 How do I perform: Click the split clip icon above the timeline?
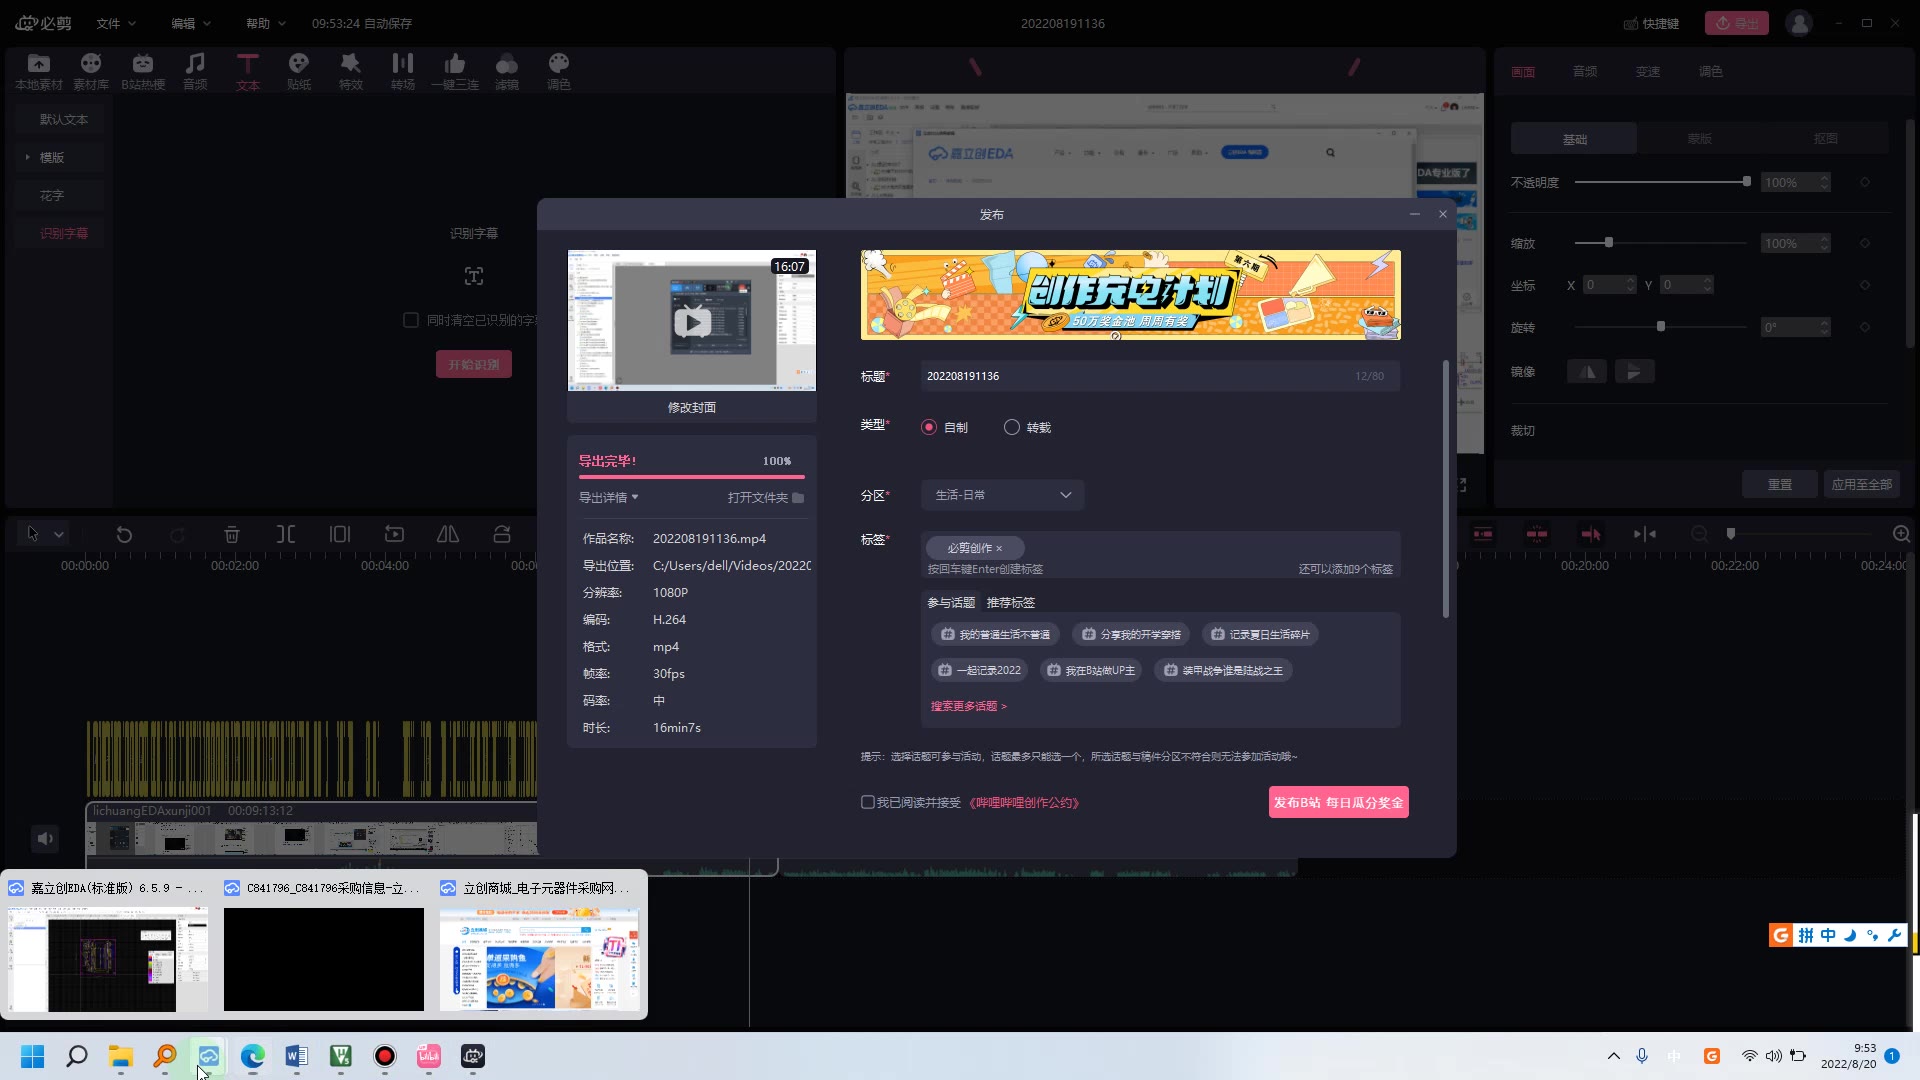285,534
